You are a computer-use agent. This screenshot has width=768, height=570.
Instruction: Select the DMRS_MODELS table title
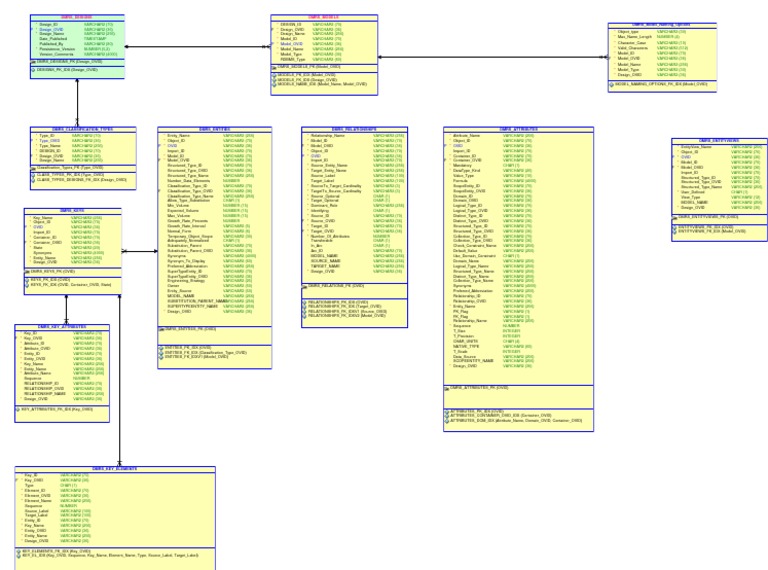click(x=324, y=17)
